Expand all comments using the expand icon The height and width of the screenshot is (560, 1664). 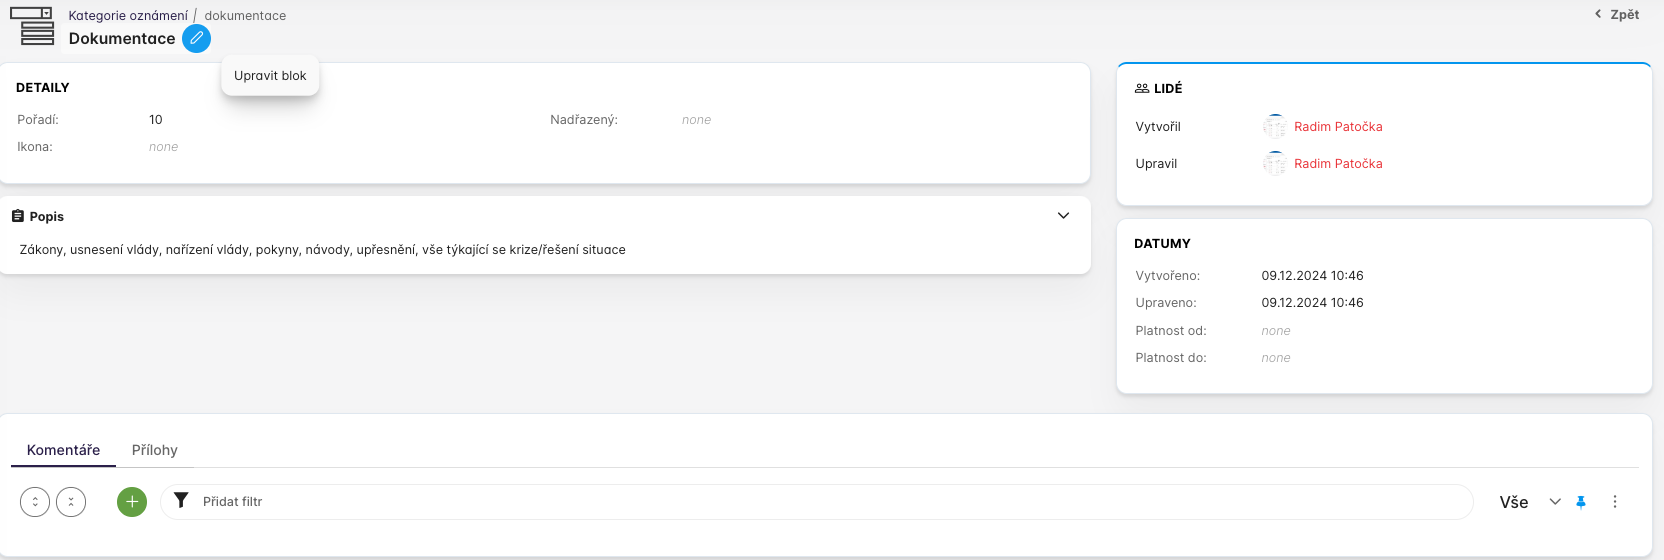[35, 502]
